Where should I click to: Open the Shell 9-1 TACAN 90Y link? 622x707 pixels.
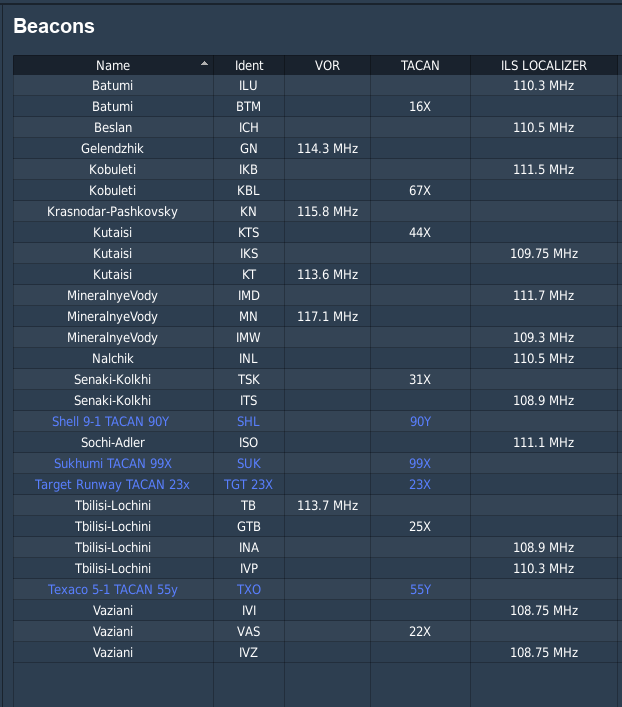pyautogui.click(x=111, y=422)
